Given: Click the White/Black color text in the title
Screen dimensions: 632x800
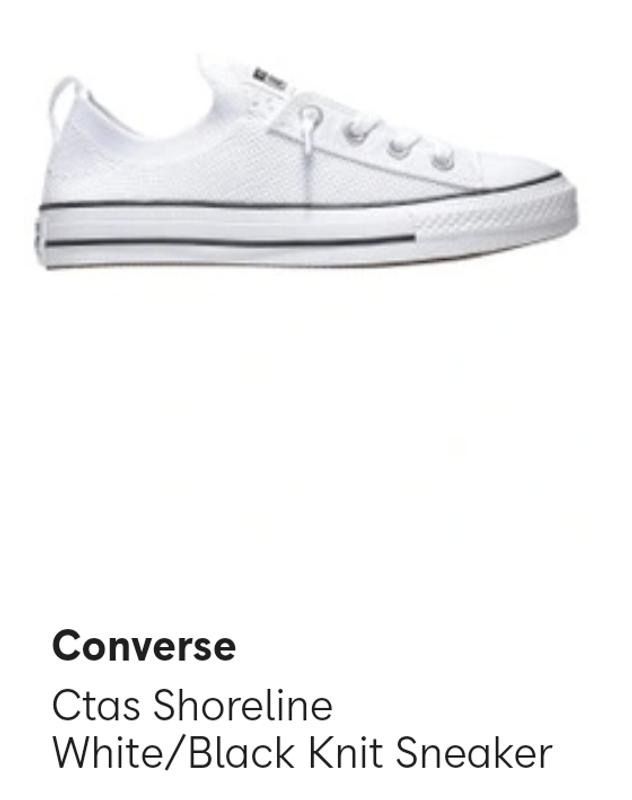Looking at the screenshot, I should (x=173, y=753).
